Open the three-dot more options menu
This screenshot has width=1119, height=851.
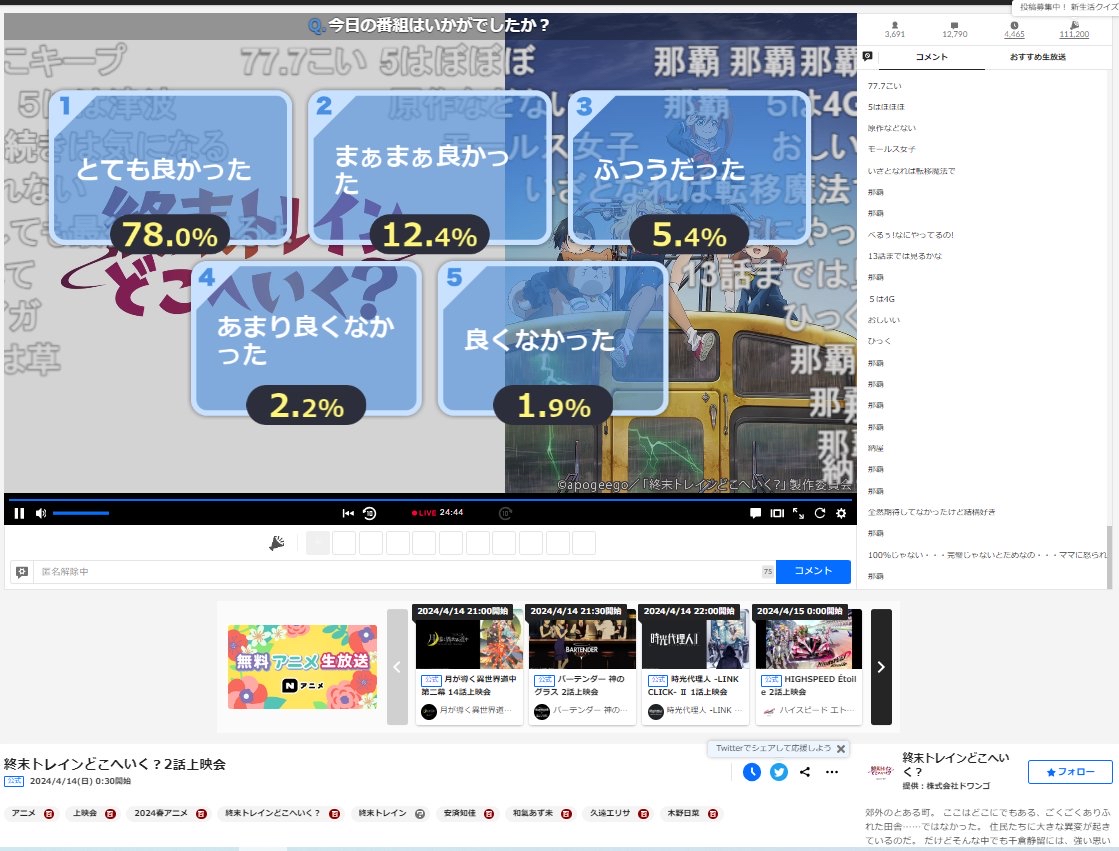coord(831,772)
